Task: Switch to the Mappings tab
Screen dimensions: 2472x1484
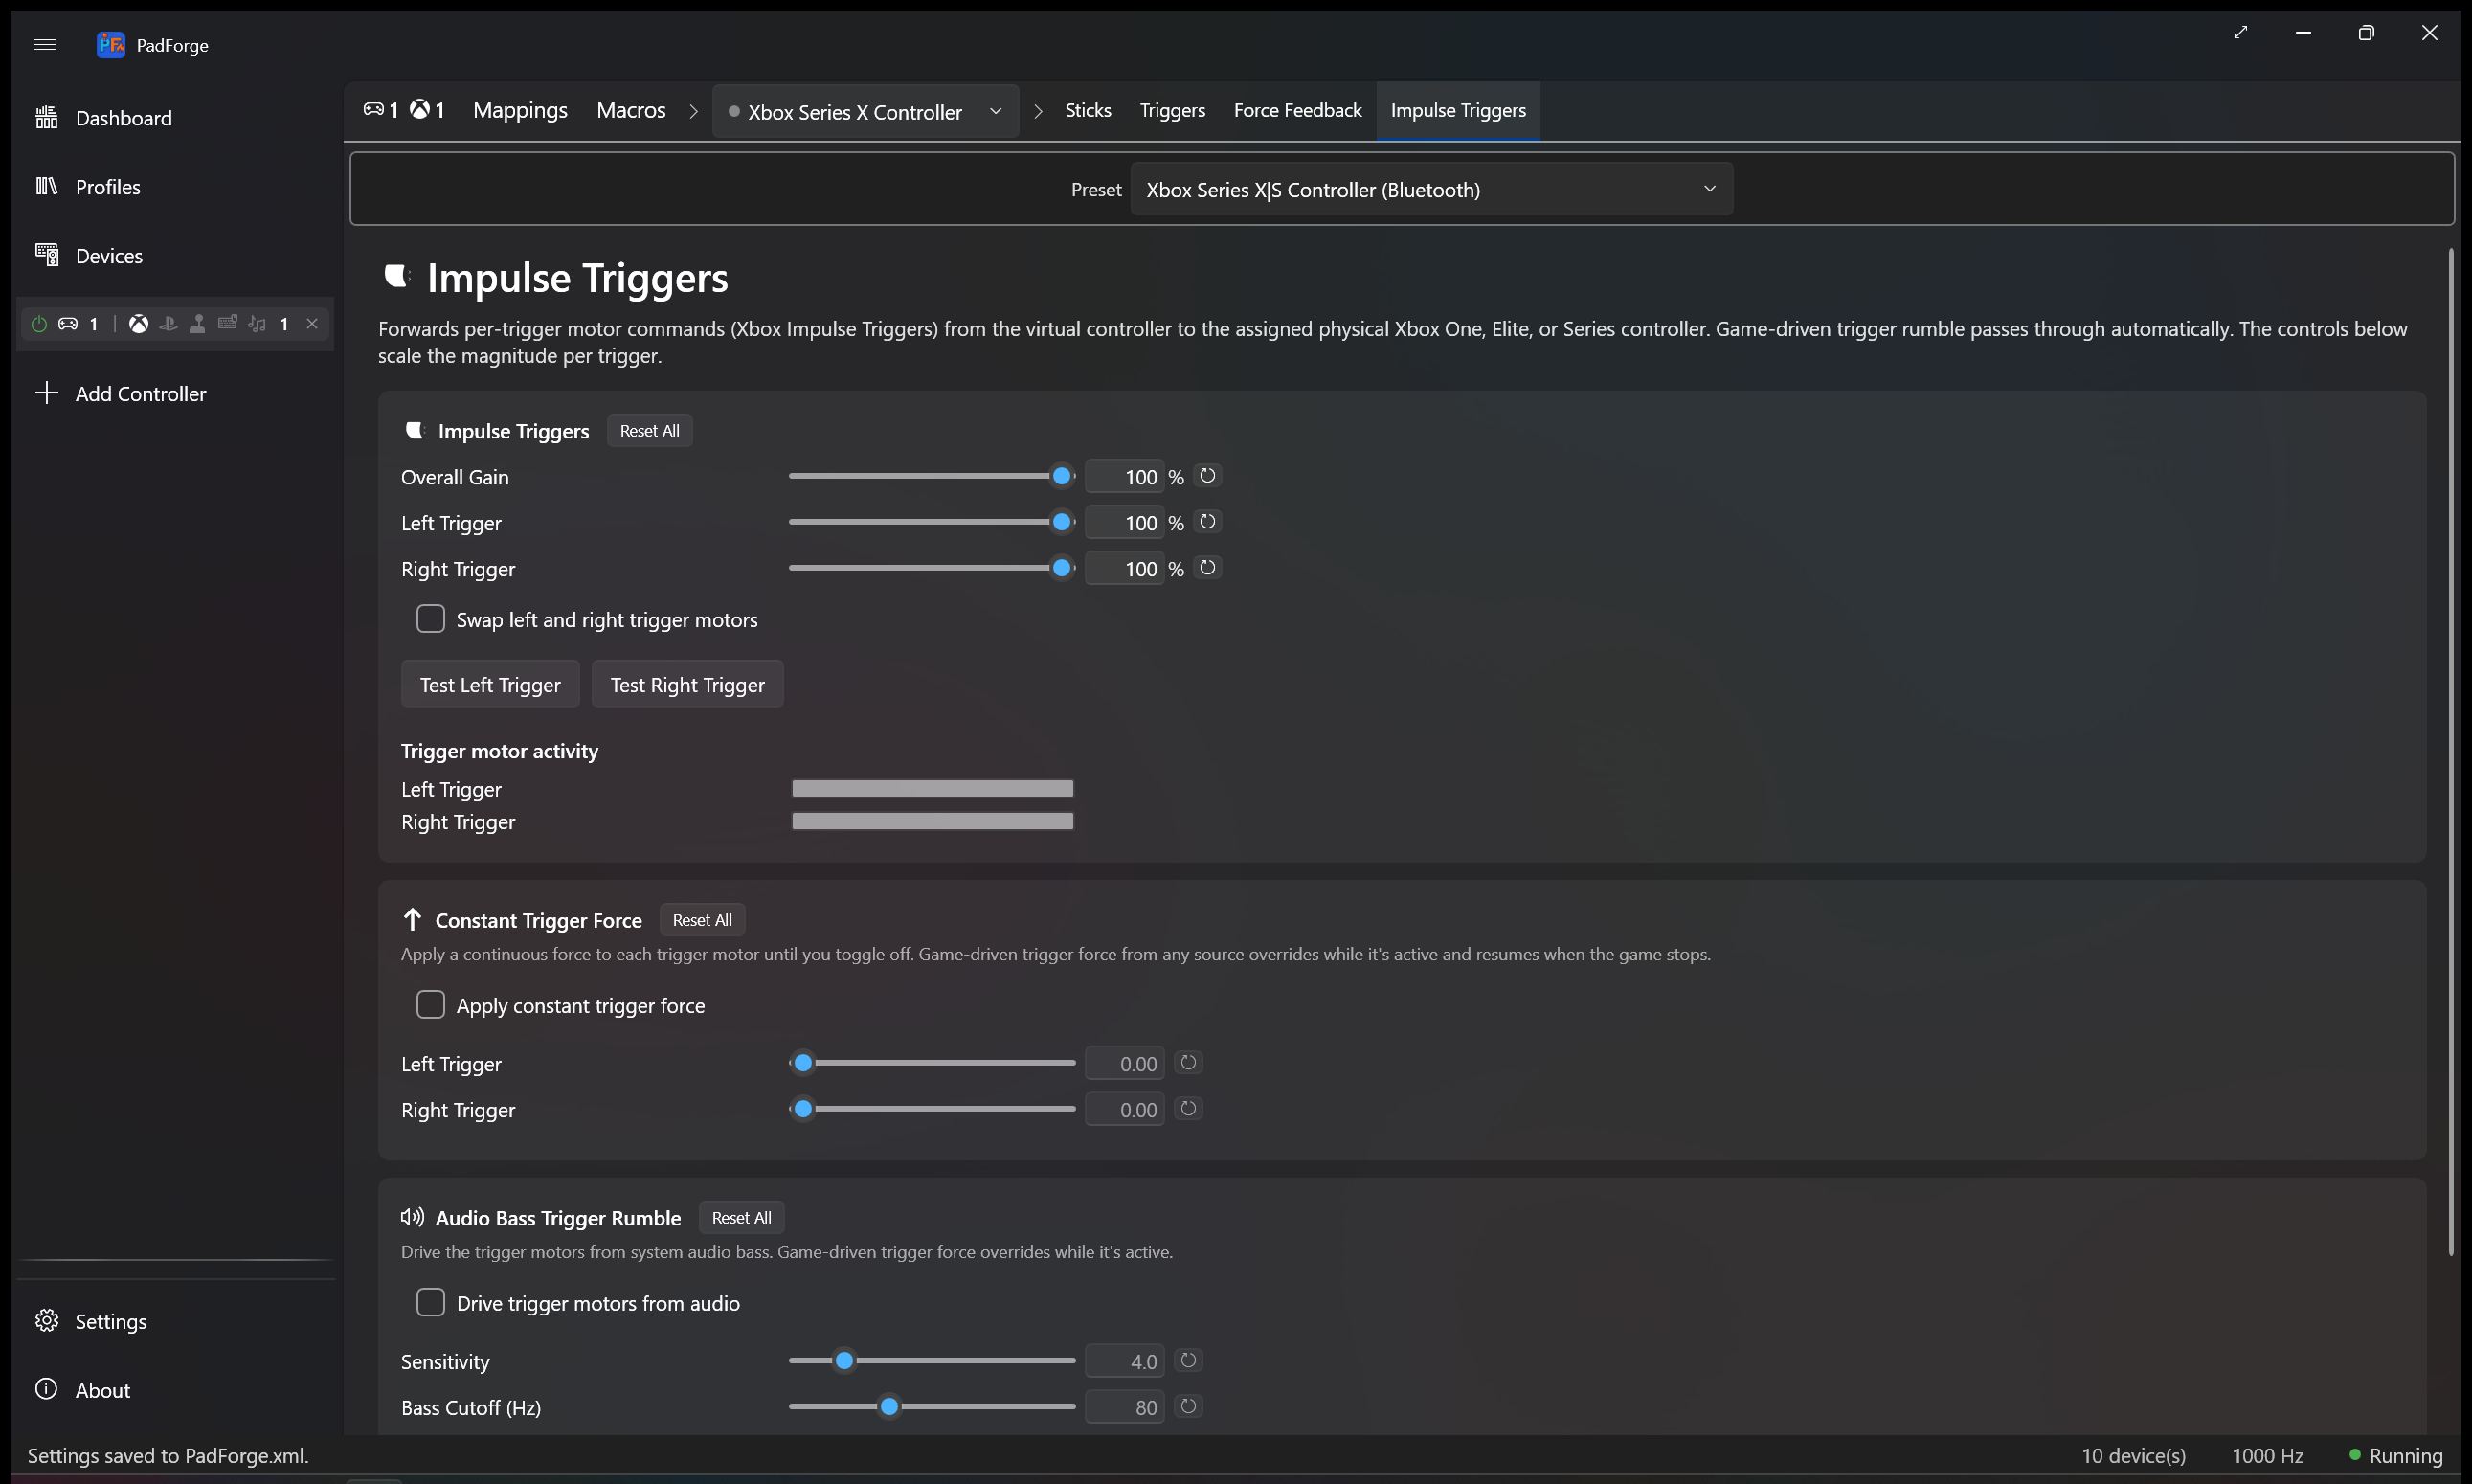Action: click(520, 110)
